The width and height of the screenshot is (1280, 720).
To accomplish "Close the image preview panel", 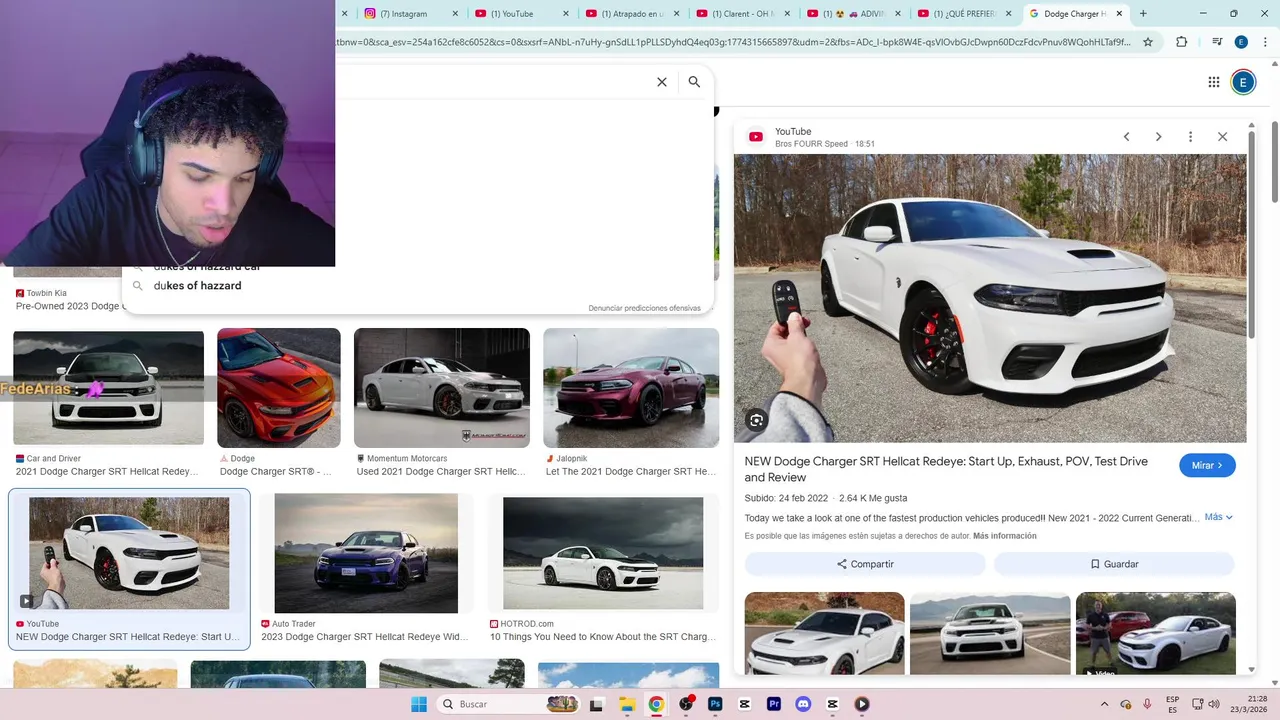I will [1222, 137].
